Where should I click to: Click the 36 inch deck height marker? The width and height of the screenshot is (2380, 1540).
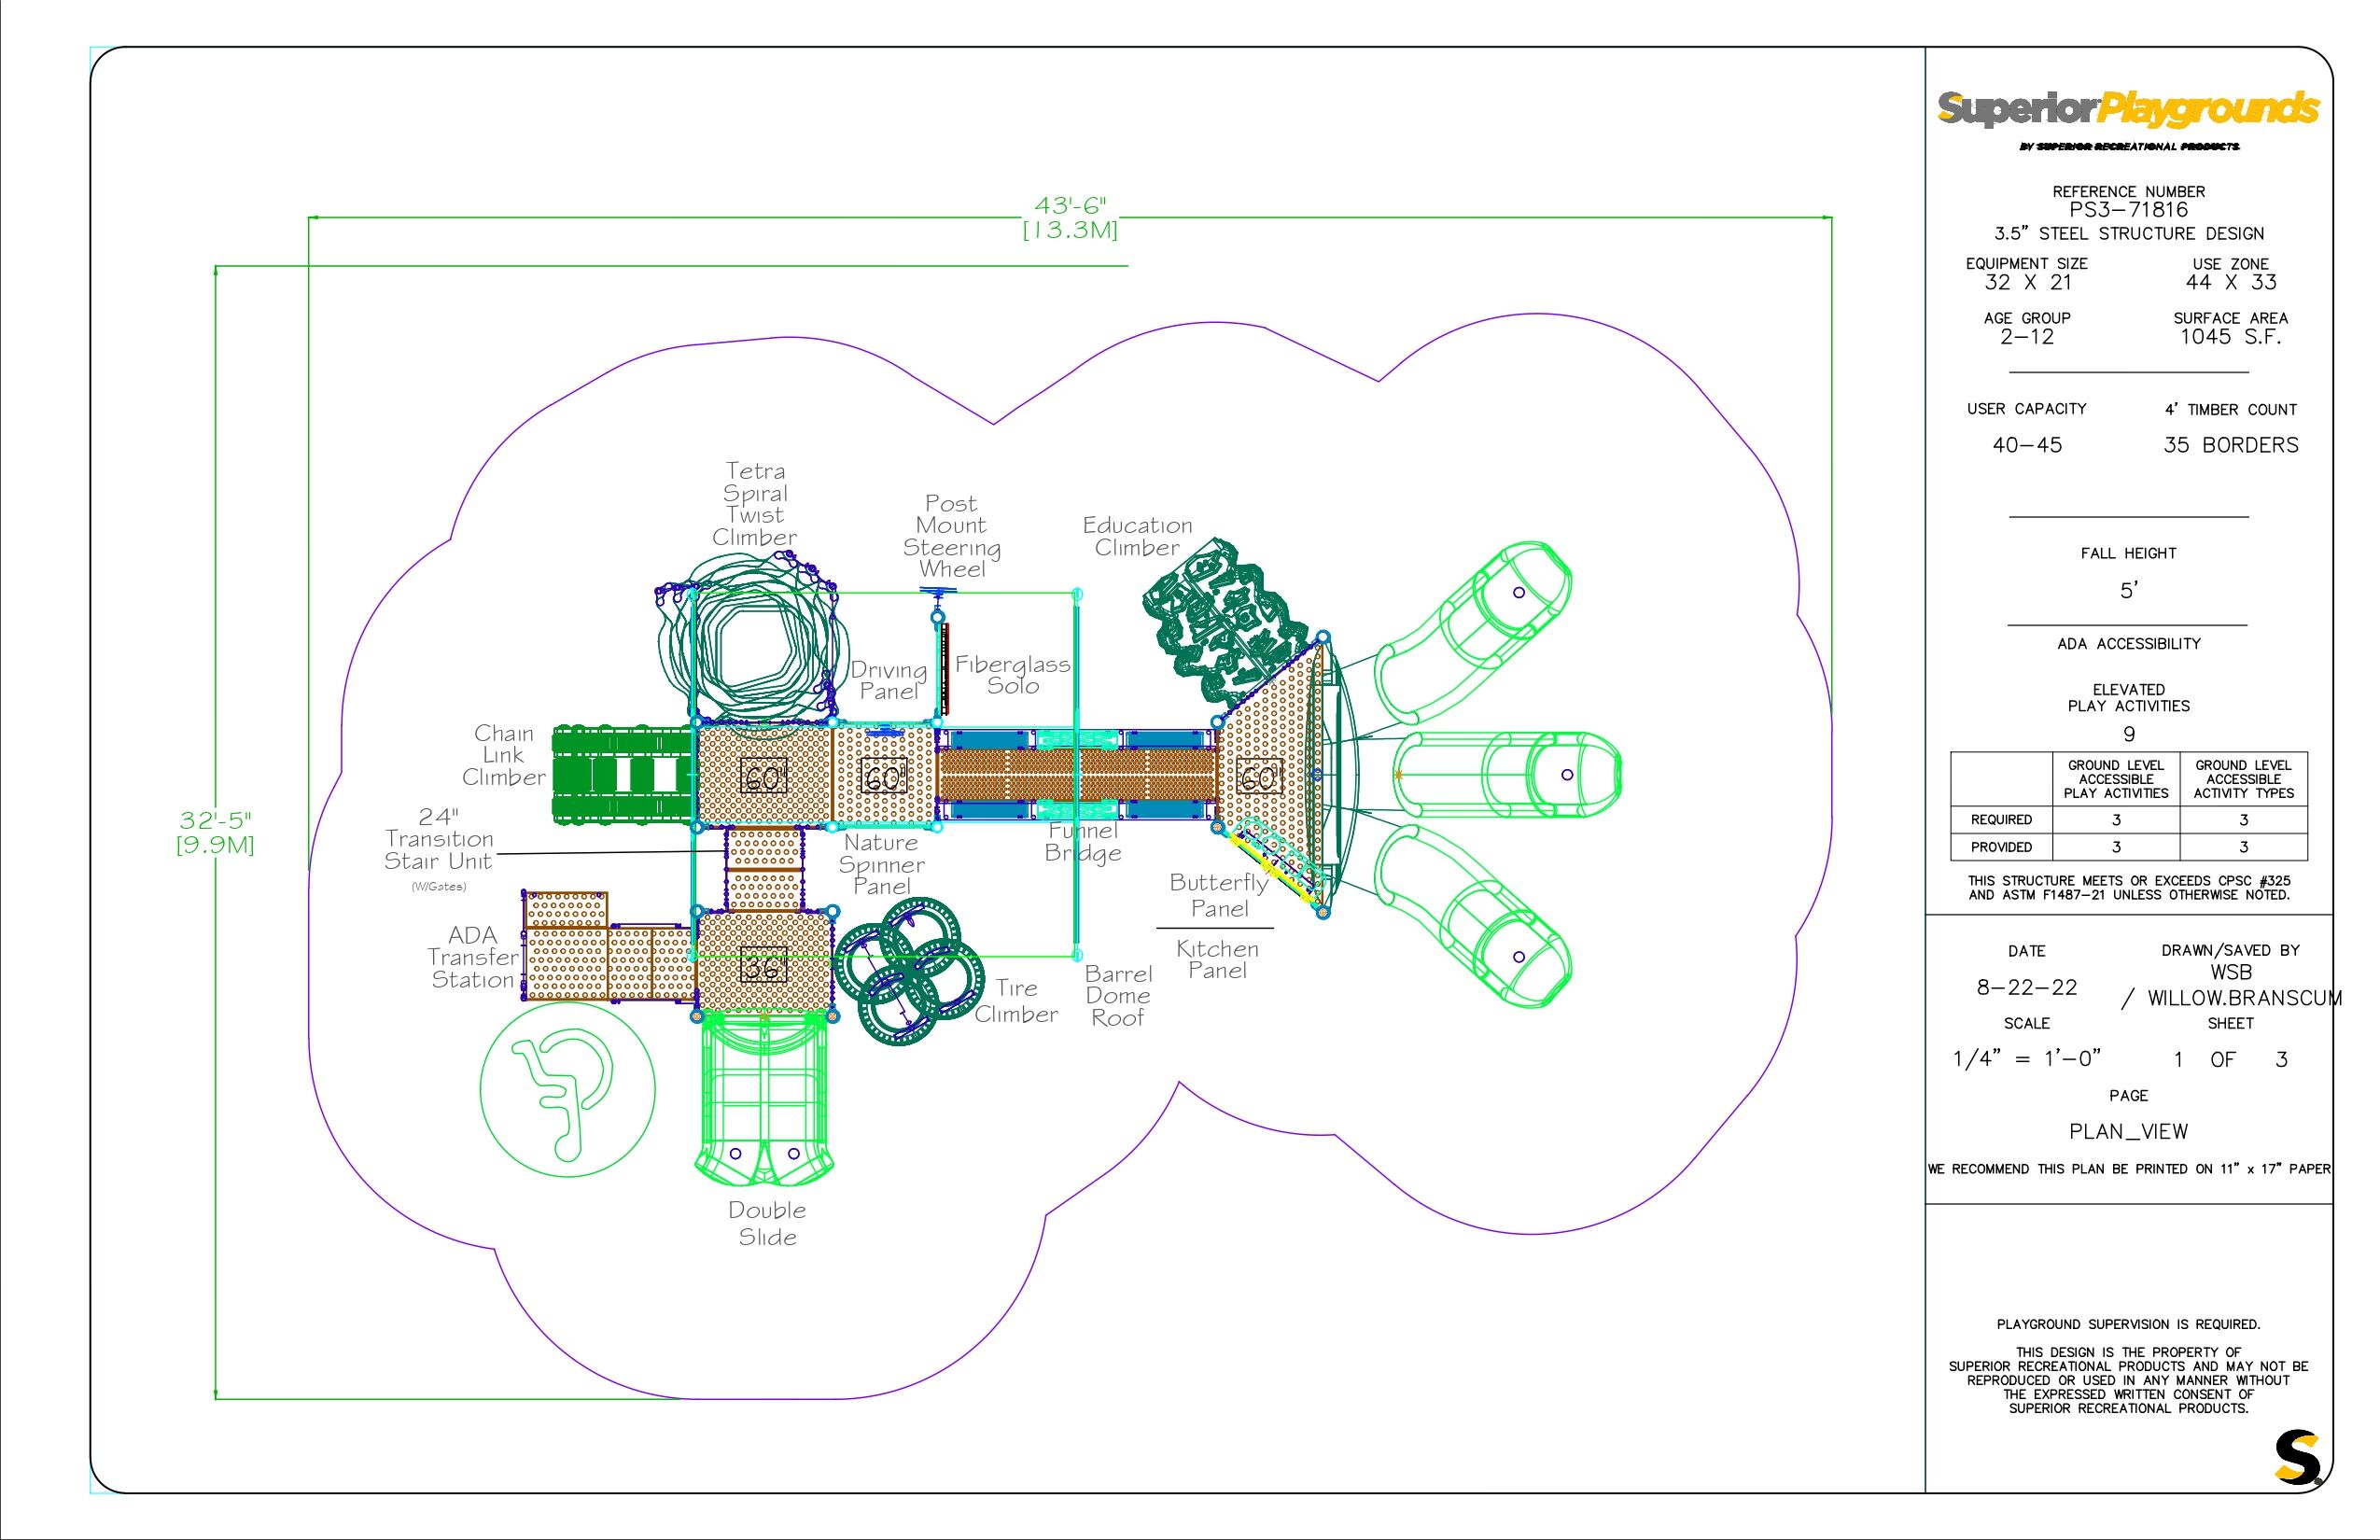(763, 966)
